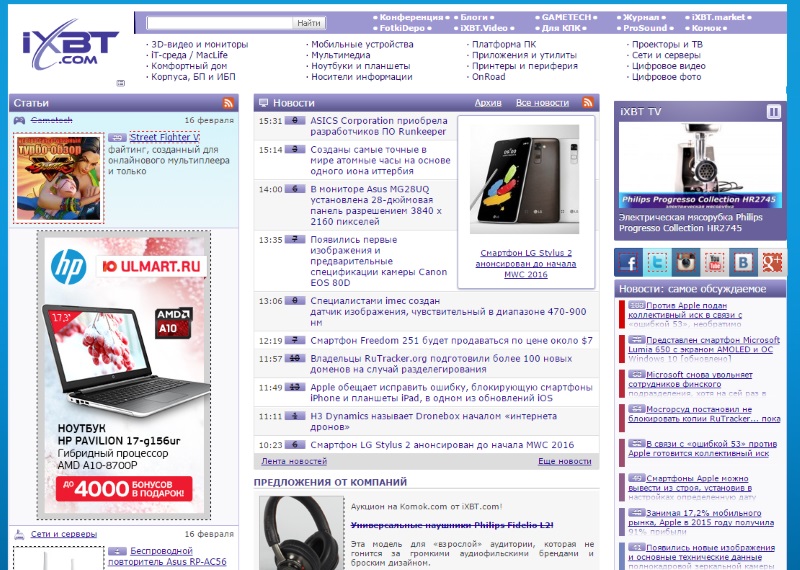
Task: Go to 3D-видео и мониторы section
Action: pos(199,44)
